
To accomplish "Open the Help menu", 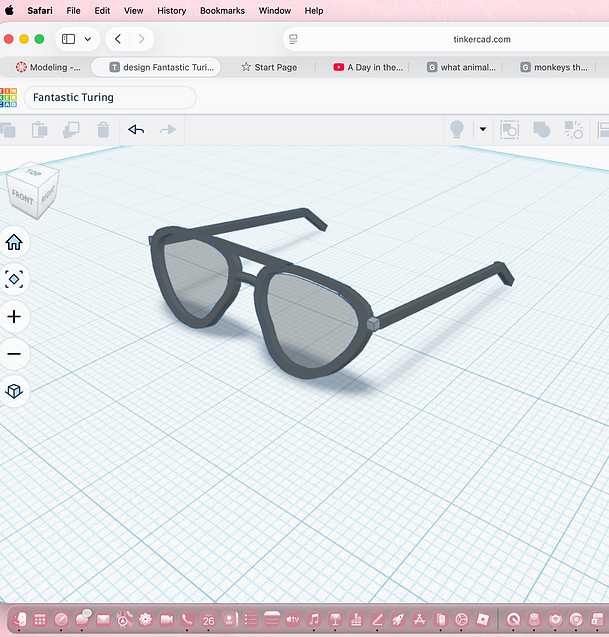I will 314,11.
